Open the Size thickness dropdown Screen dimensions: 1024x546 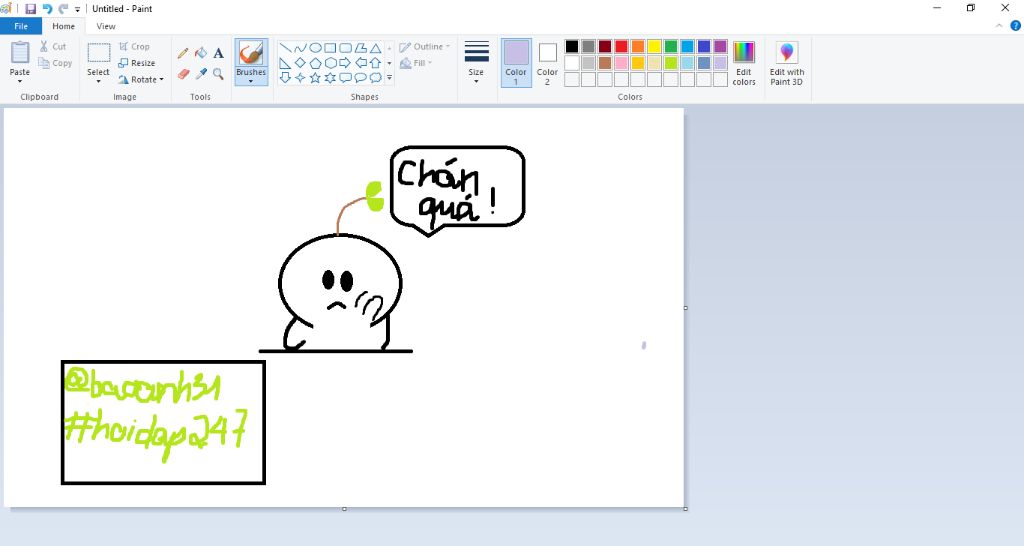click(x=476, y=63)
